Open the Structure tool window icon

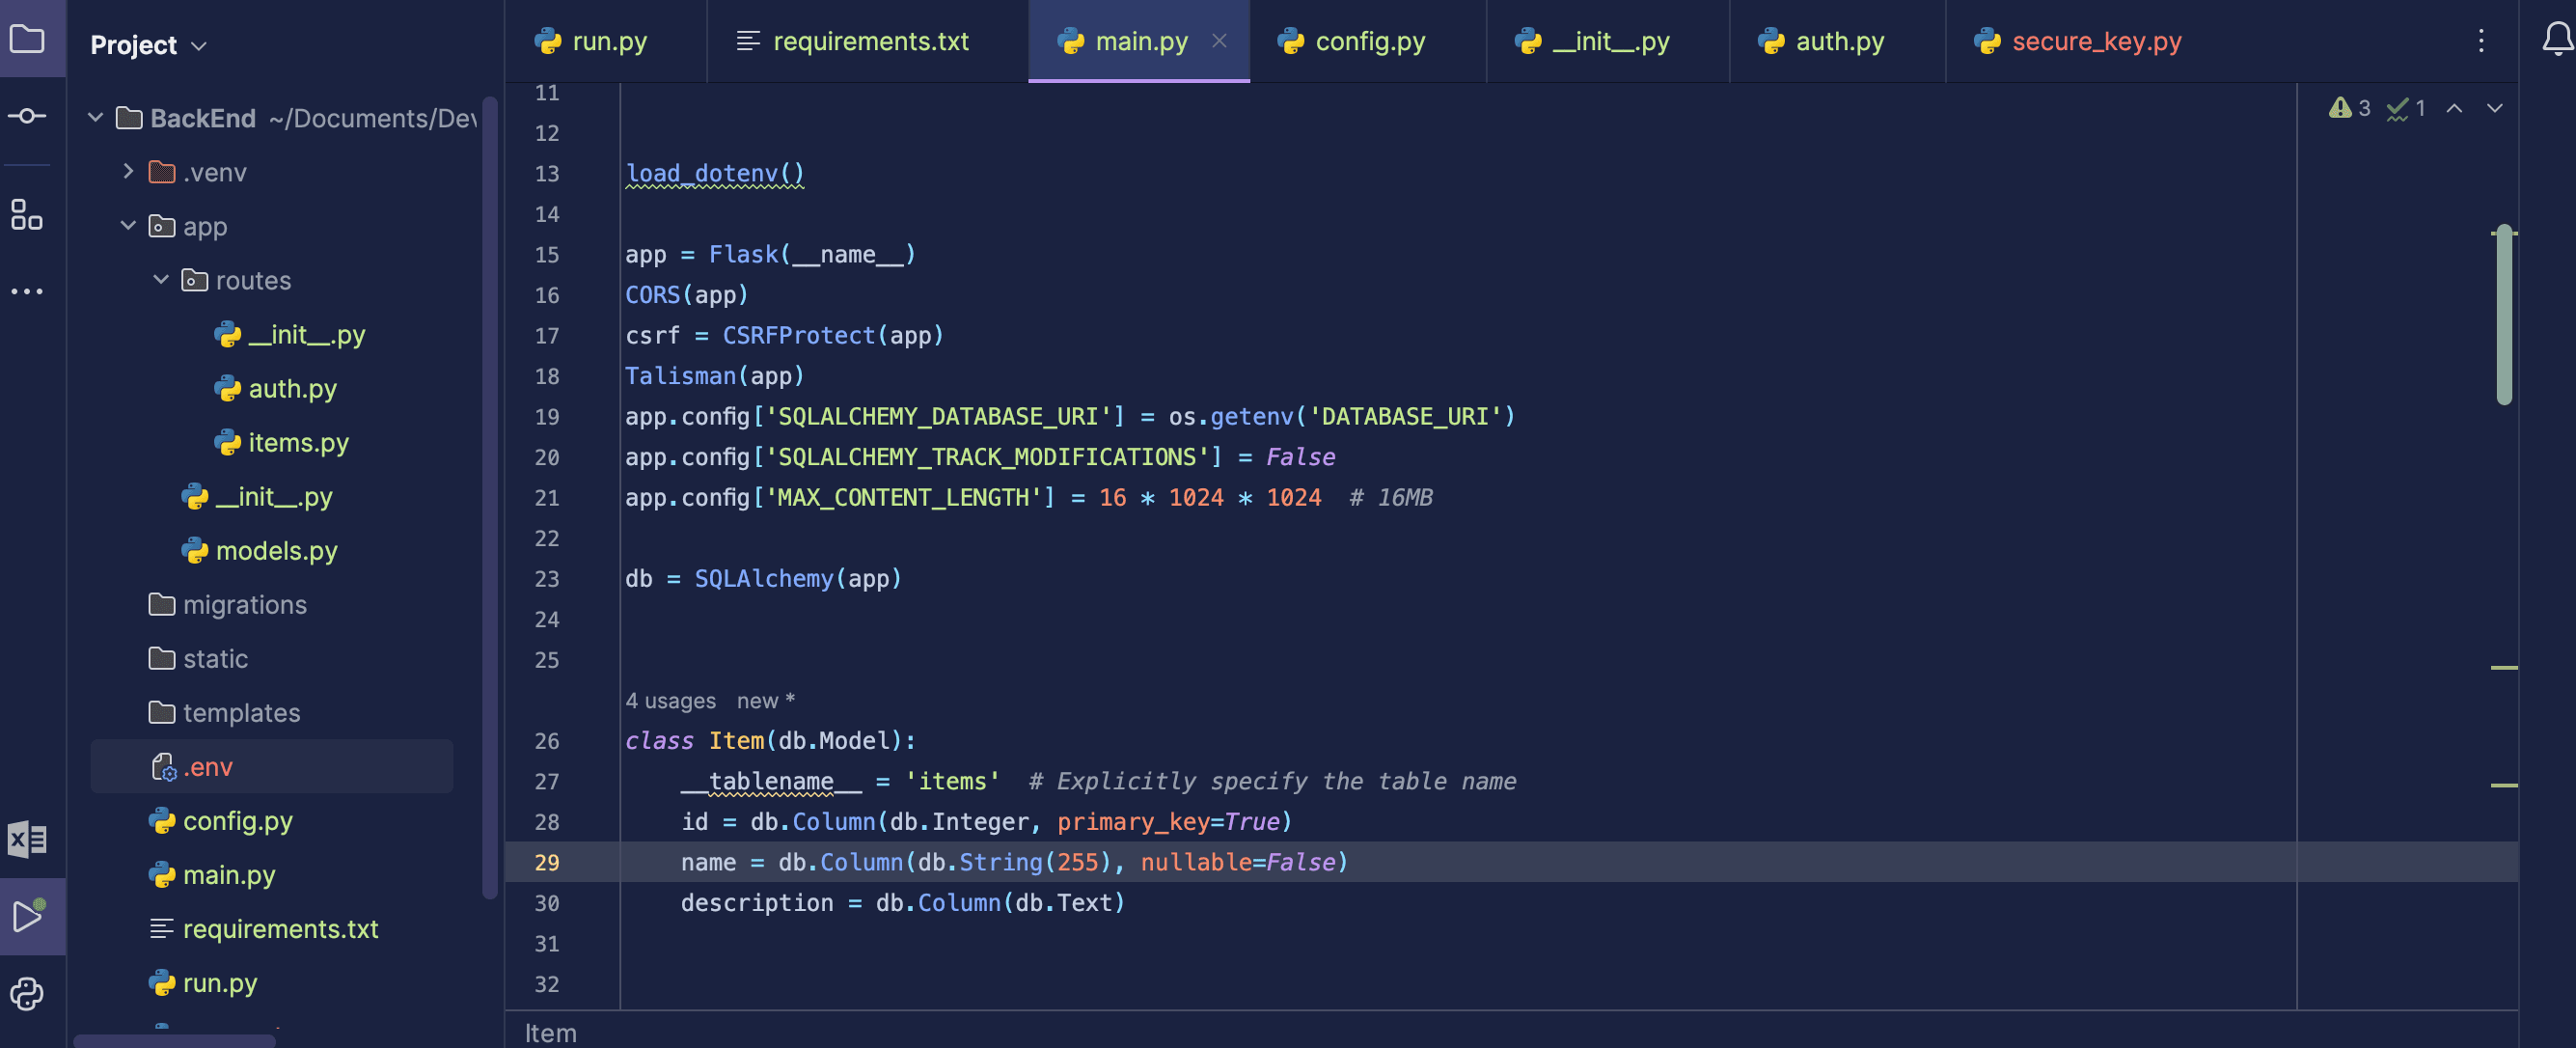[x=27, y=214]
